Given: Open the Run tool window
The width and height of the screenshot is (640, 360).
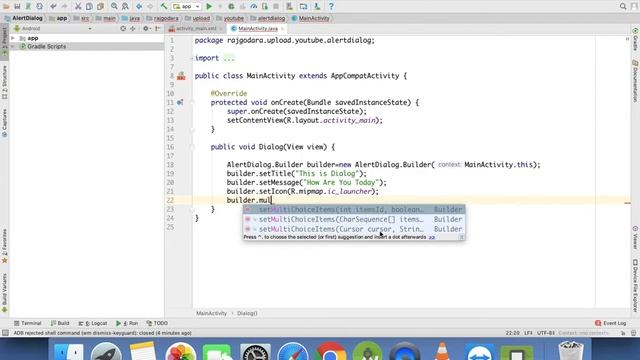Looking at the screenshot, I should coord(127,323).
